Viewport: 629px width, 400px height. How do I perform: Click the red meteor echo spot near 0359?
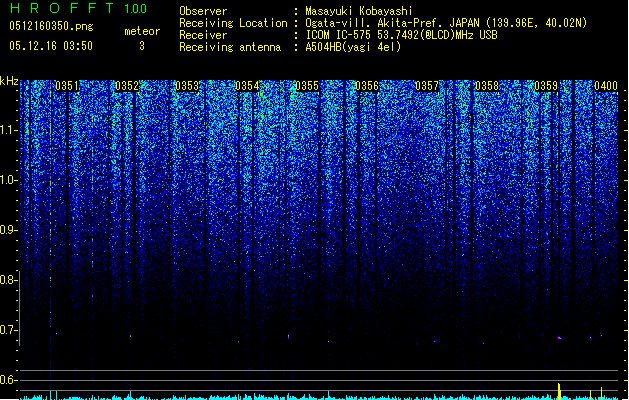tap(560, 338)
